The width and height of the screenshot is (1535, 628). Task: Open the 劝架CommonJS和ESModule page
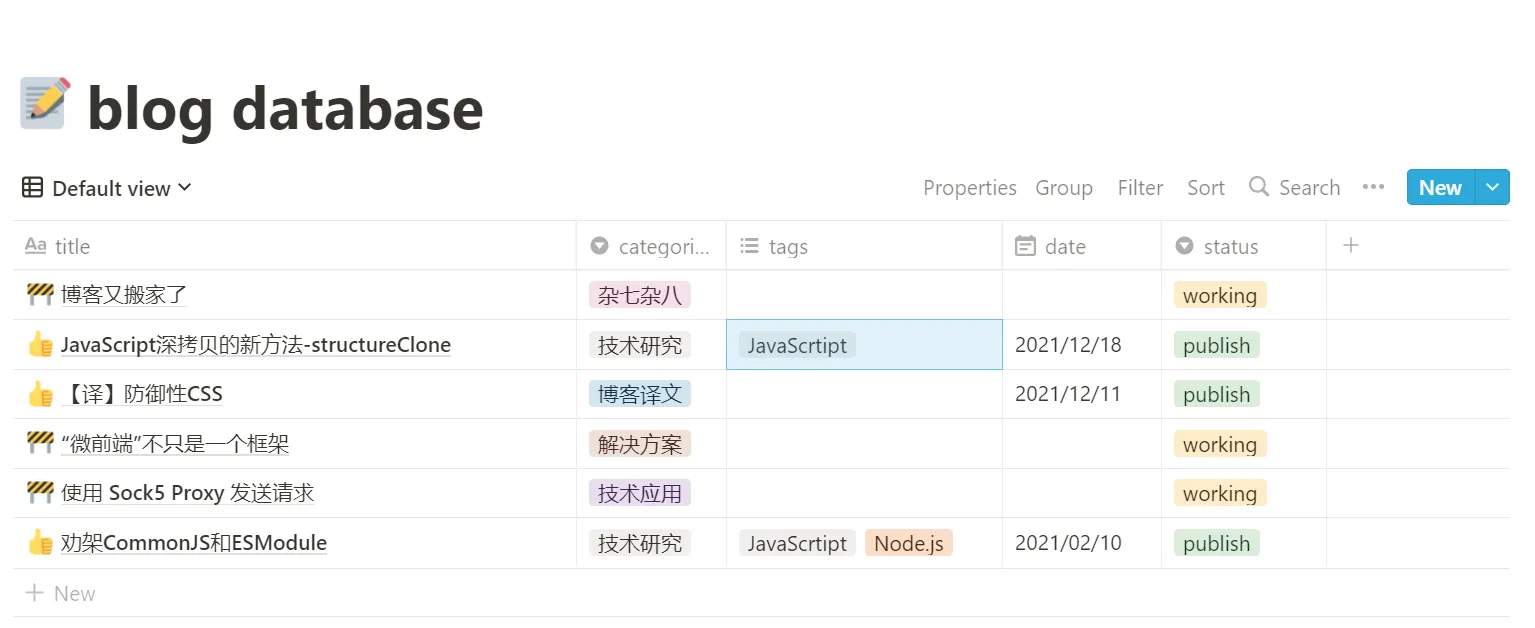[x=194, y=543]
